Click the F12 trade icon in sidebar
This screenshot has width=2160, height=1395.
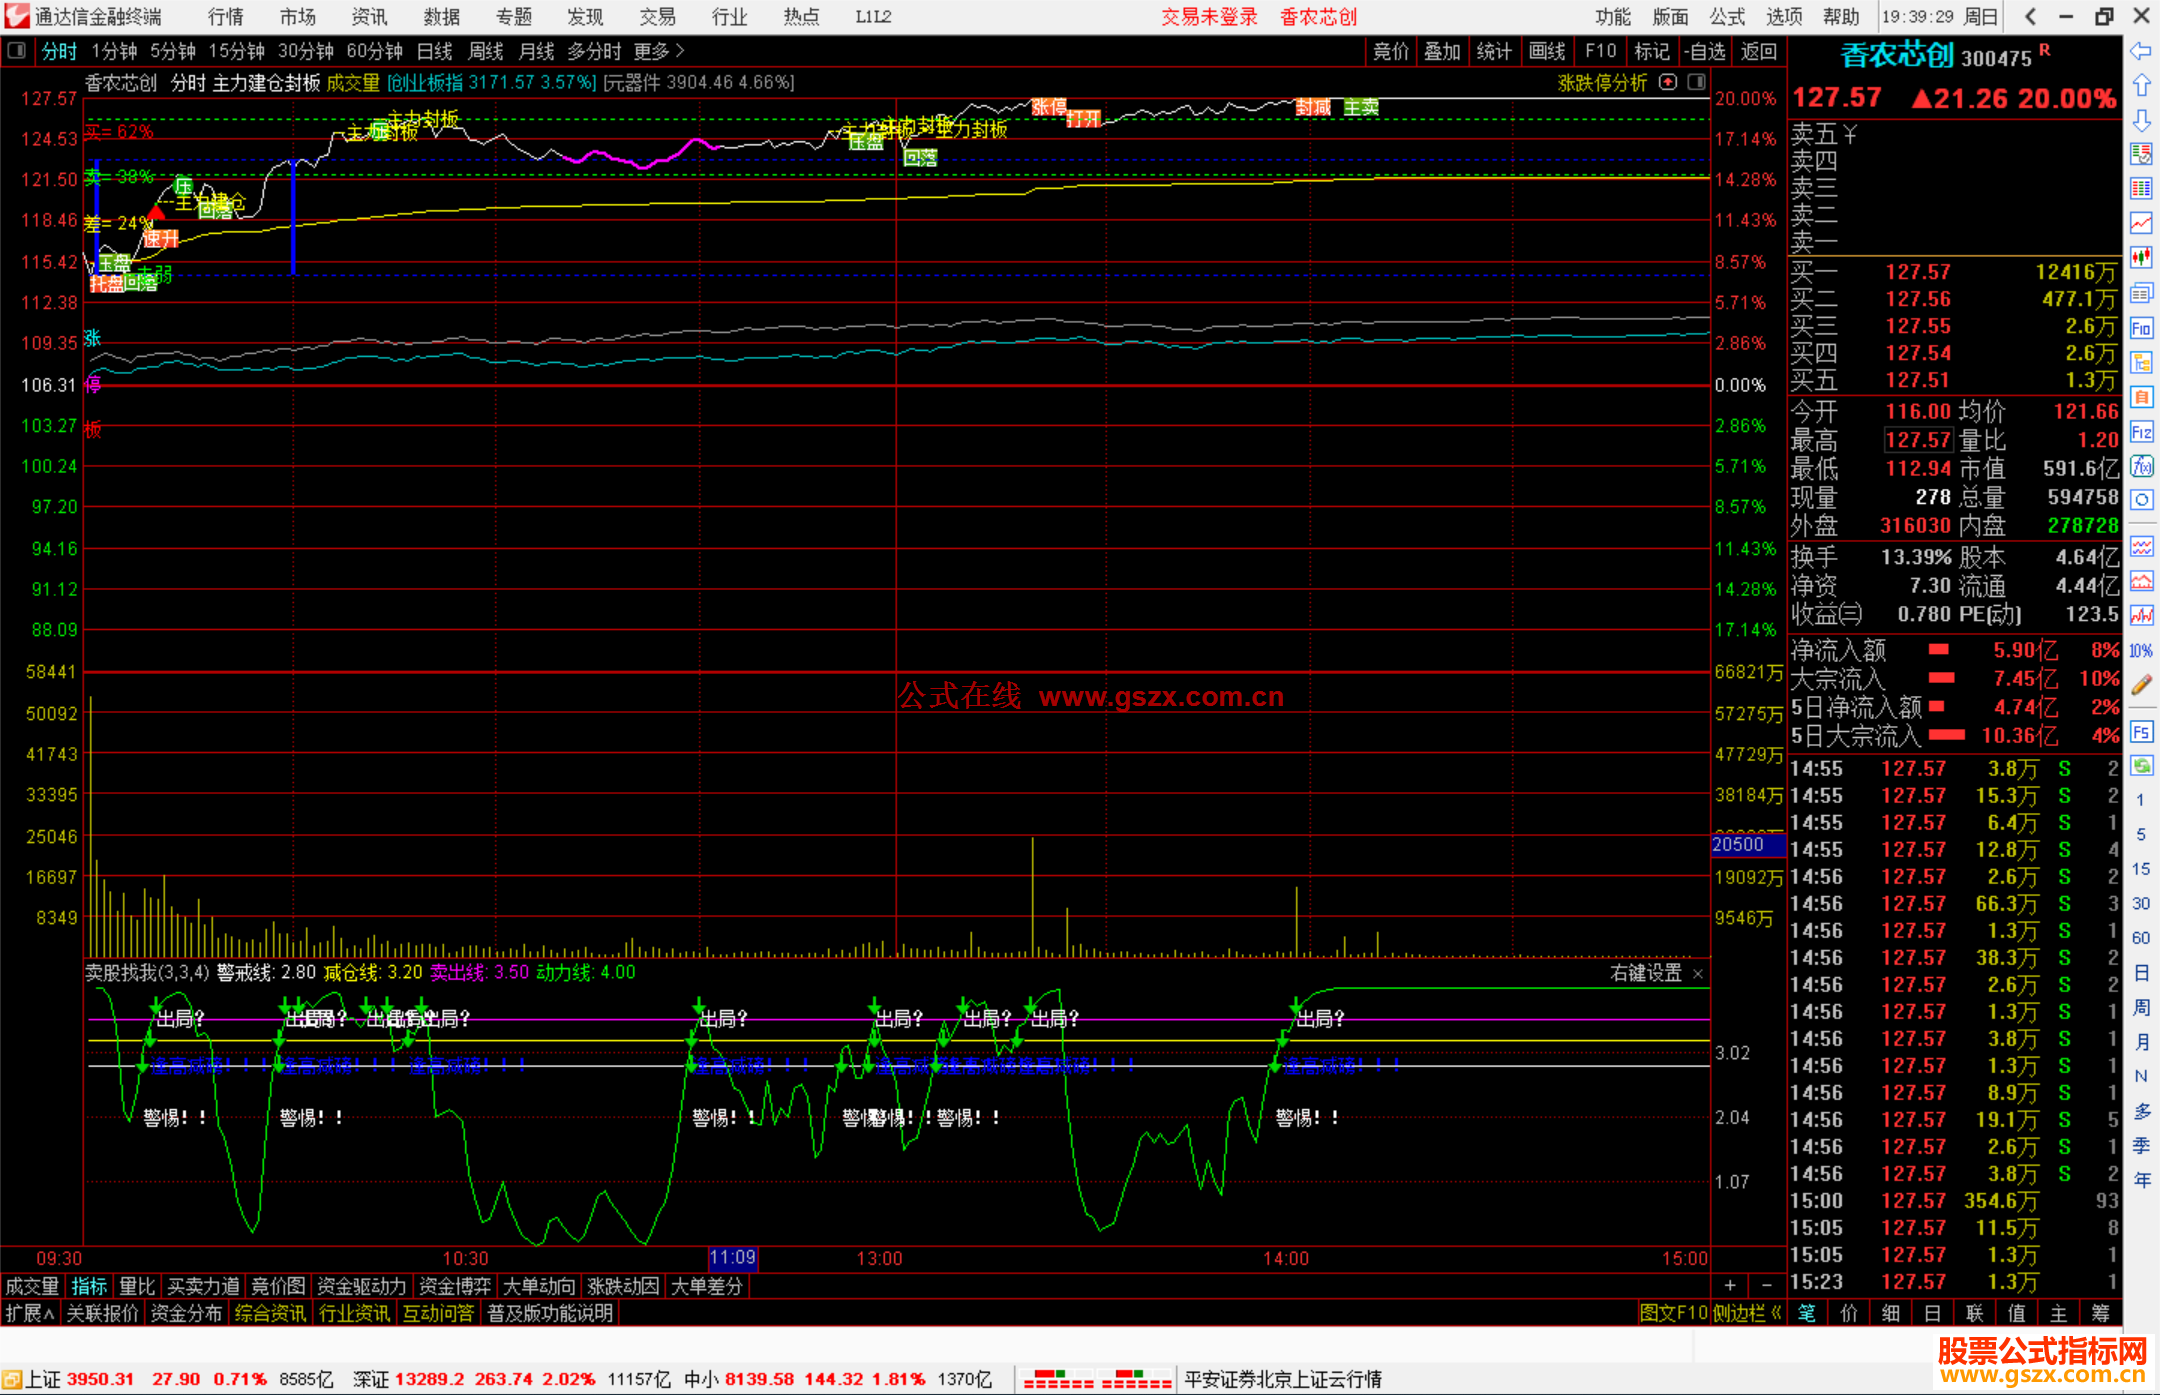2141,432
